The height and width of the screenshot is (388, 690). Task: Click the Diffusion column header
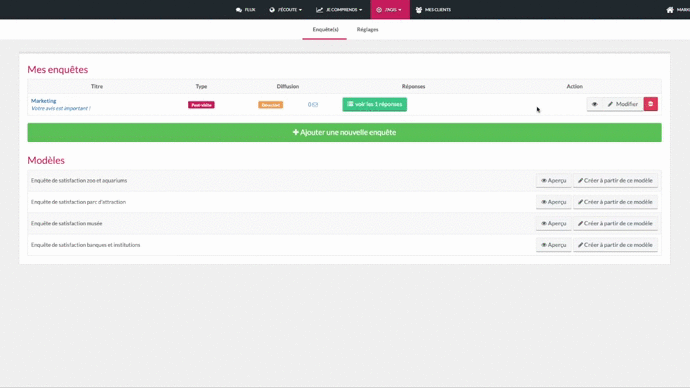point(288,87)
